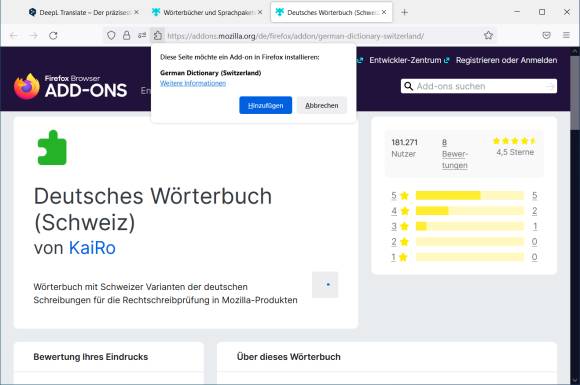580x385 pixels.
Task: Filter reviews by 1 star
Action: click(399, 257)
